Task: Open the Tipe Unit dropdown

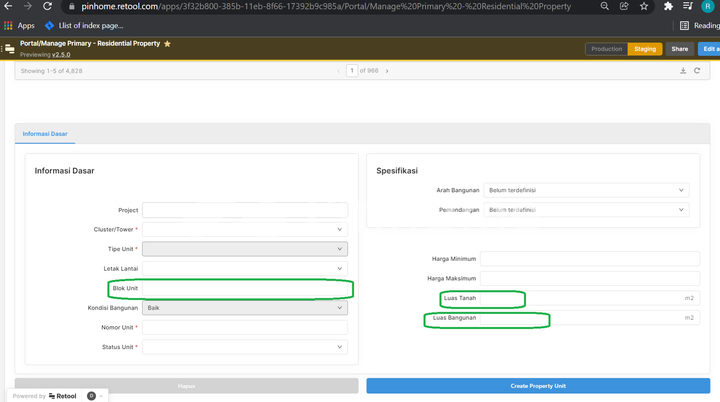Action: pos(245,249)
